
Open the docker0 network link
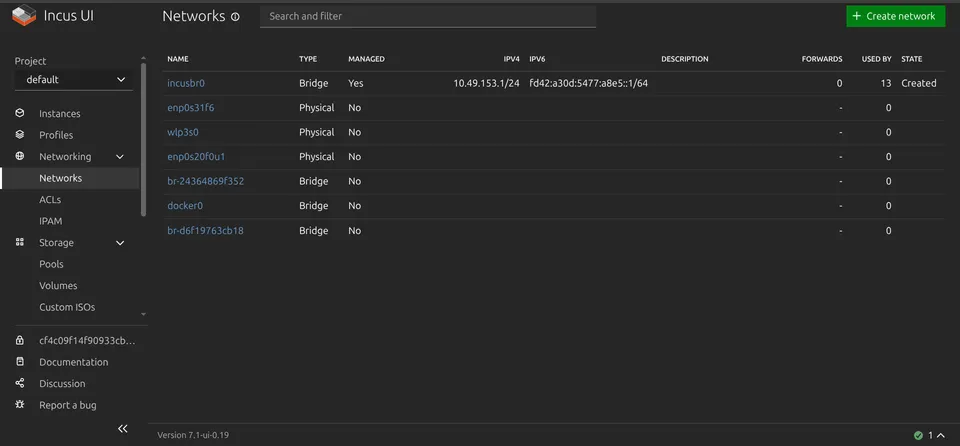185,206
